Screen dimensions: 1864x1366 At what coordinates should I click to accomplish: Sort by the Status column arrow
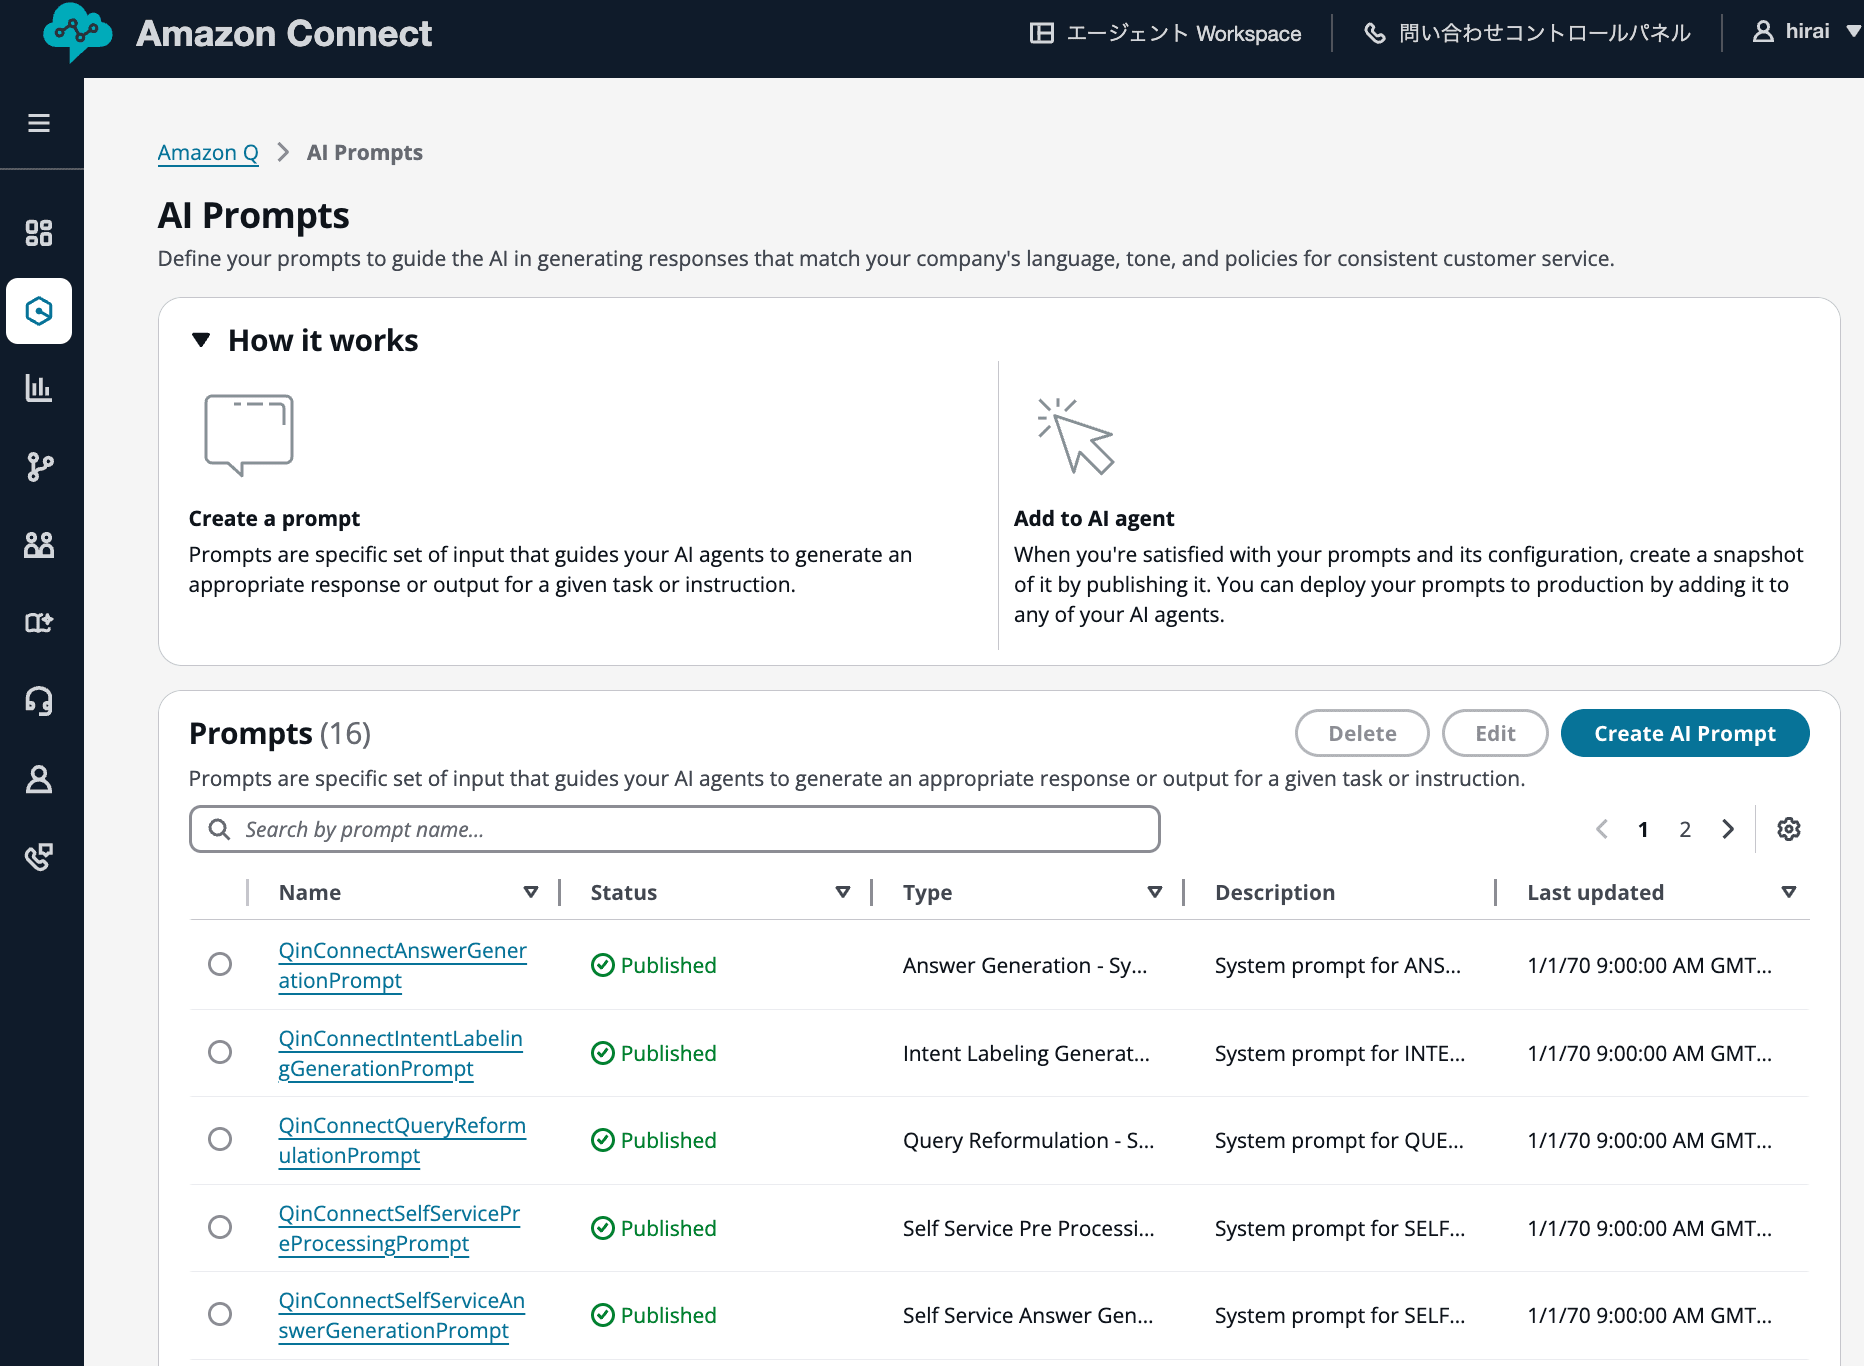[x=843, y=892]
